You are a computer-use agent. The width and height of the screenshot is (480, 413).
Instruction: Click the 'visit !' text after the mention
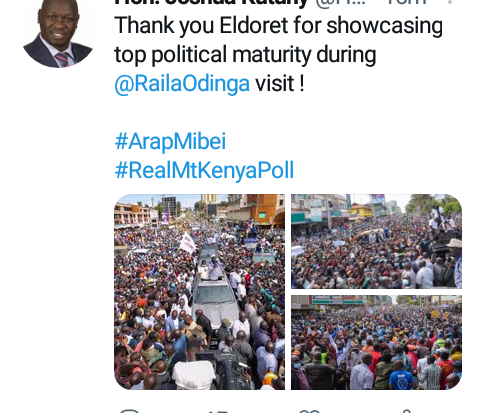click(280, 83)
